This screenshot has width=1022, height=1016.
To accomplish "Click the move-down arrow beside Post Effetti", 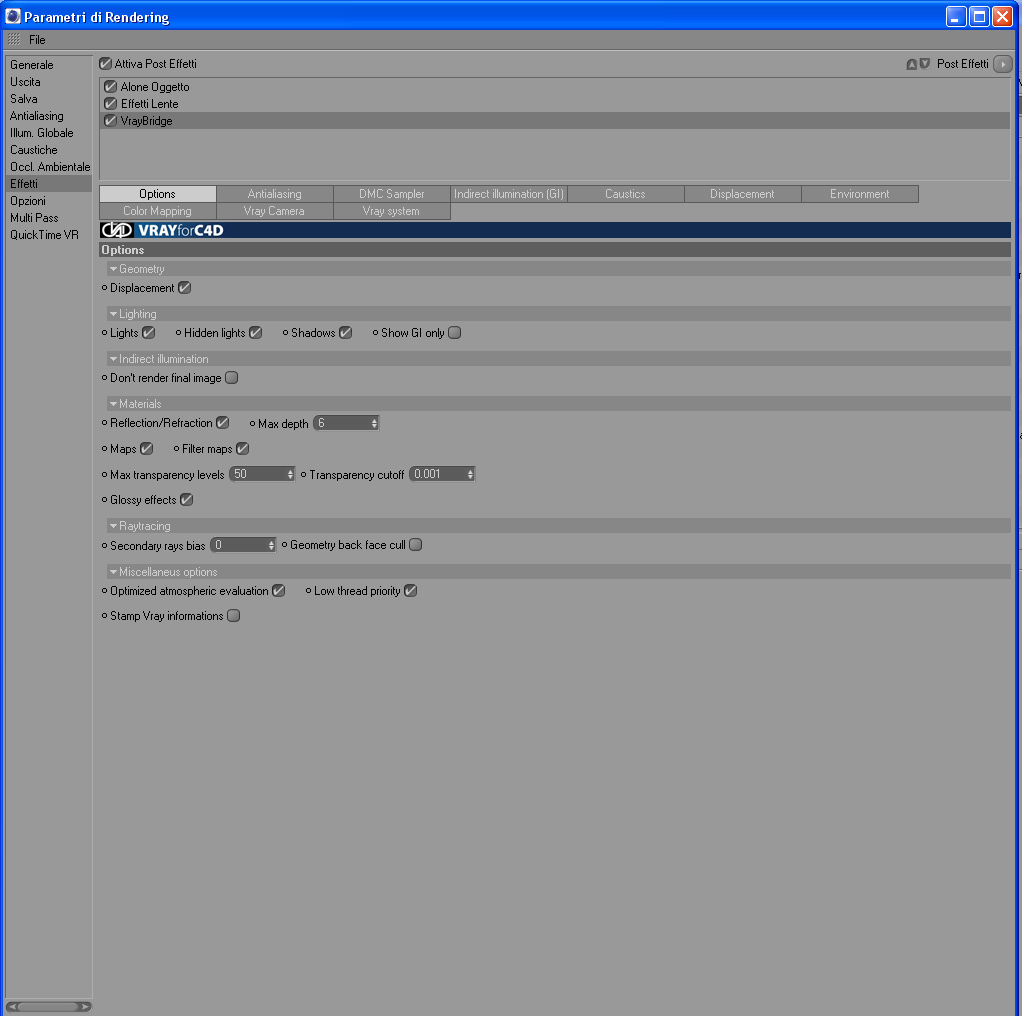I will 924,64.
